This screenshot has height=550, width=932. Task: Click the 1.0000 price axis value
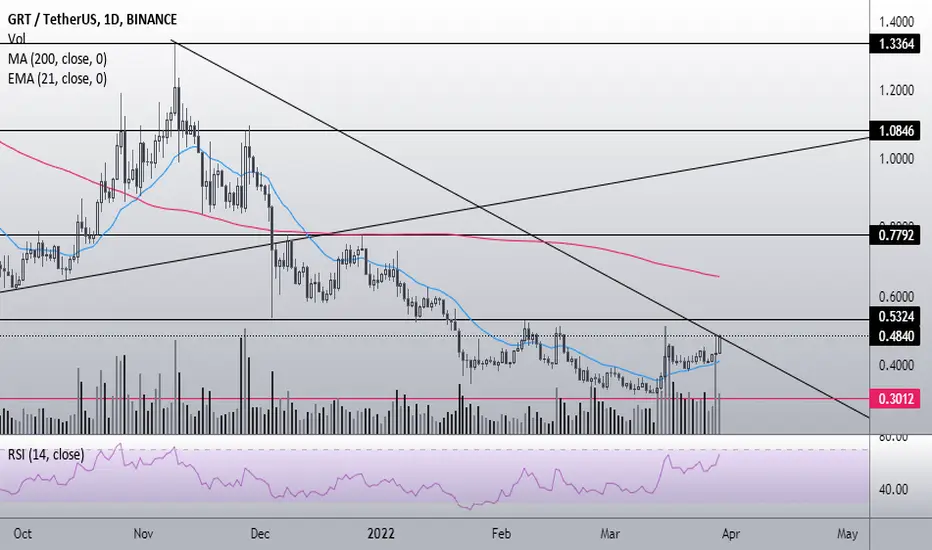[896, 159]
